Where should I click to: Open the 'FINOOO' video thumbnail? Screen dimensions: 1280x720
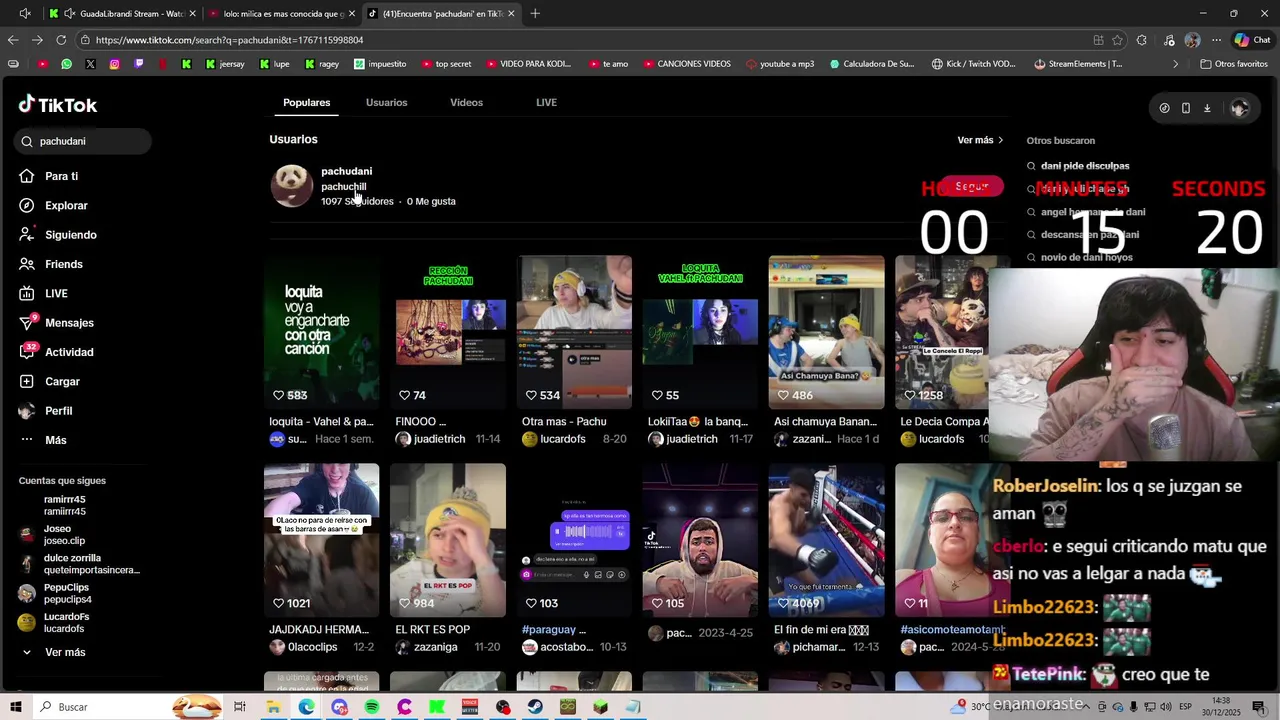click(447, 332)
